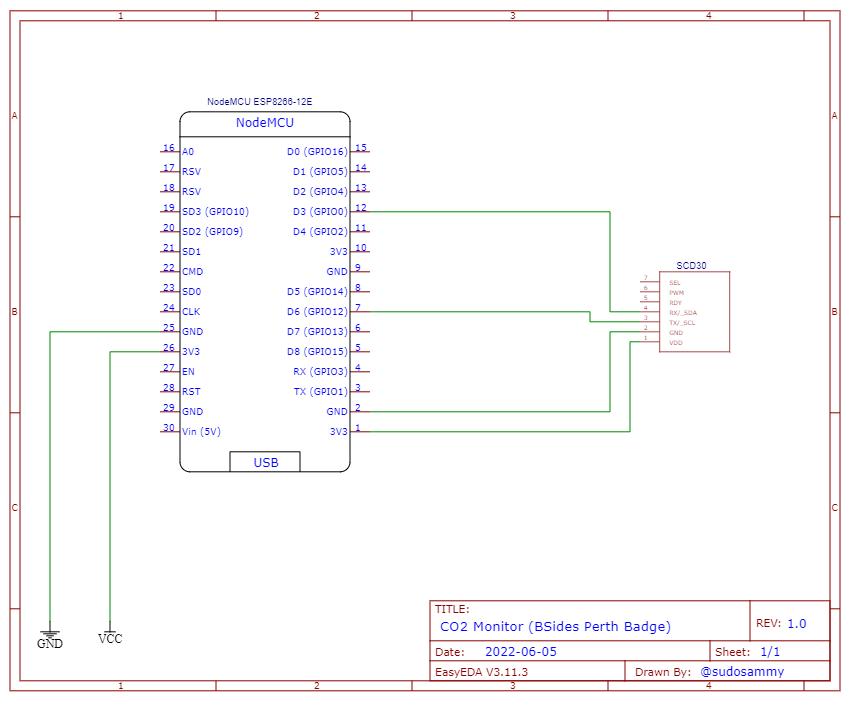Click the REV value 1.0
This screenshot has width=850, height=701.
pos(797,623)
